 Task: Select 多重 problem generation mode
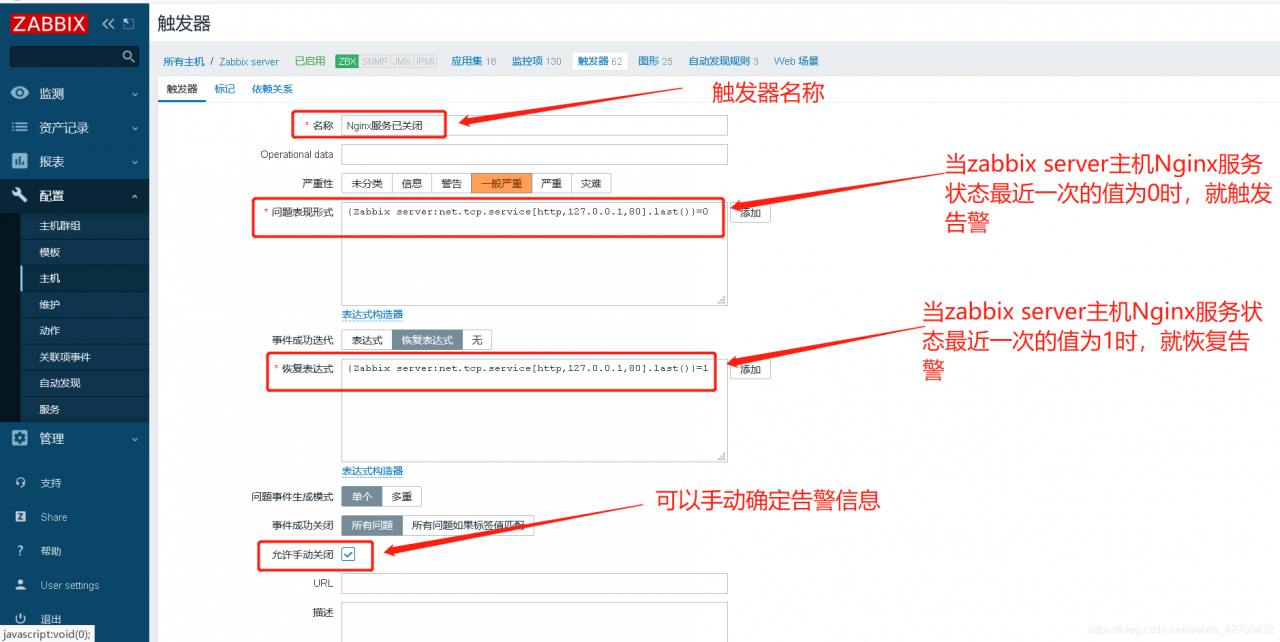point(402,496)
